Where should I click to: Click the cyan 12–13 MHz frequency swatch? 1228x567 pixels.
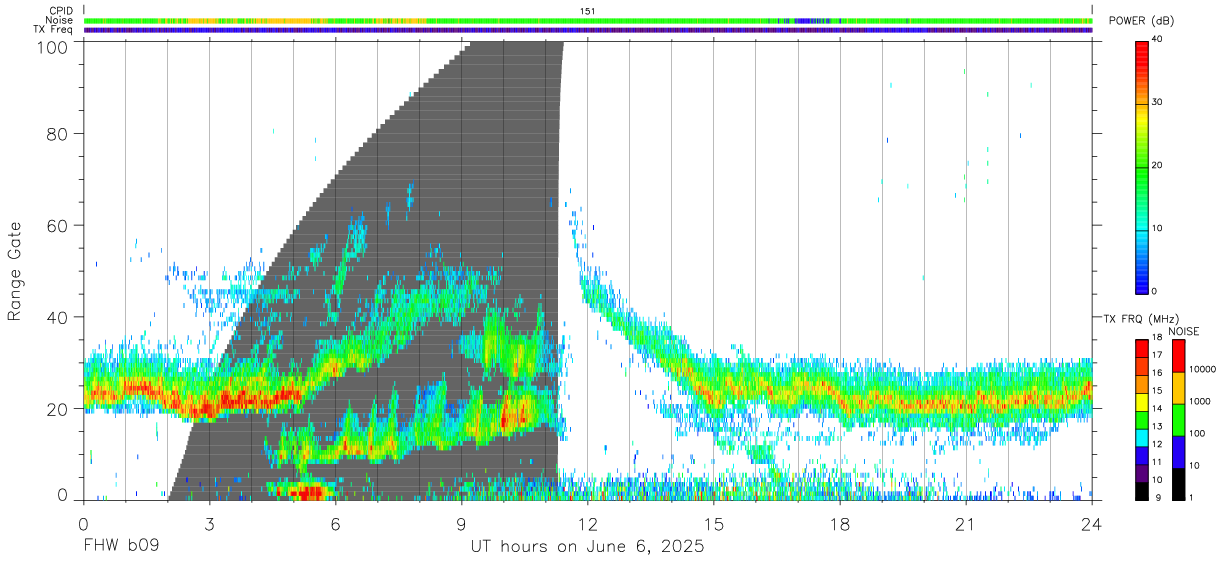tap(1142, 437)
